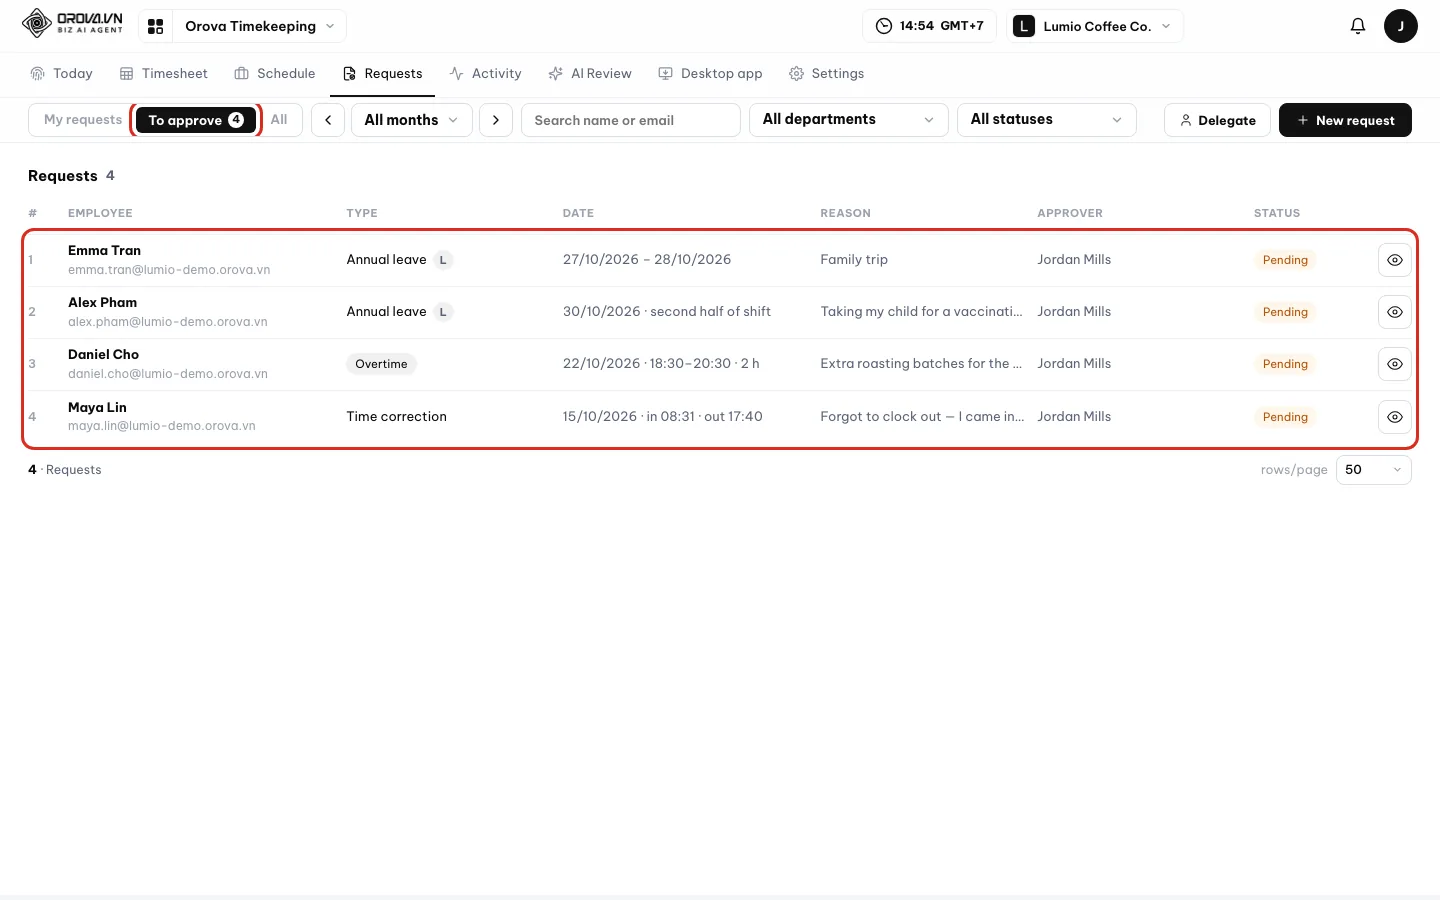
Task: Open the Schedule tab
Action: click(x=274, y=73)
